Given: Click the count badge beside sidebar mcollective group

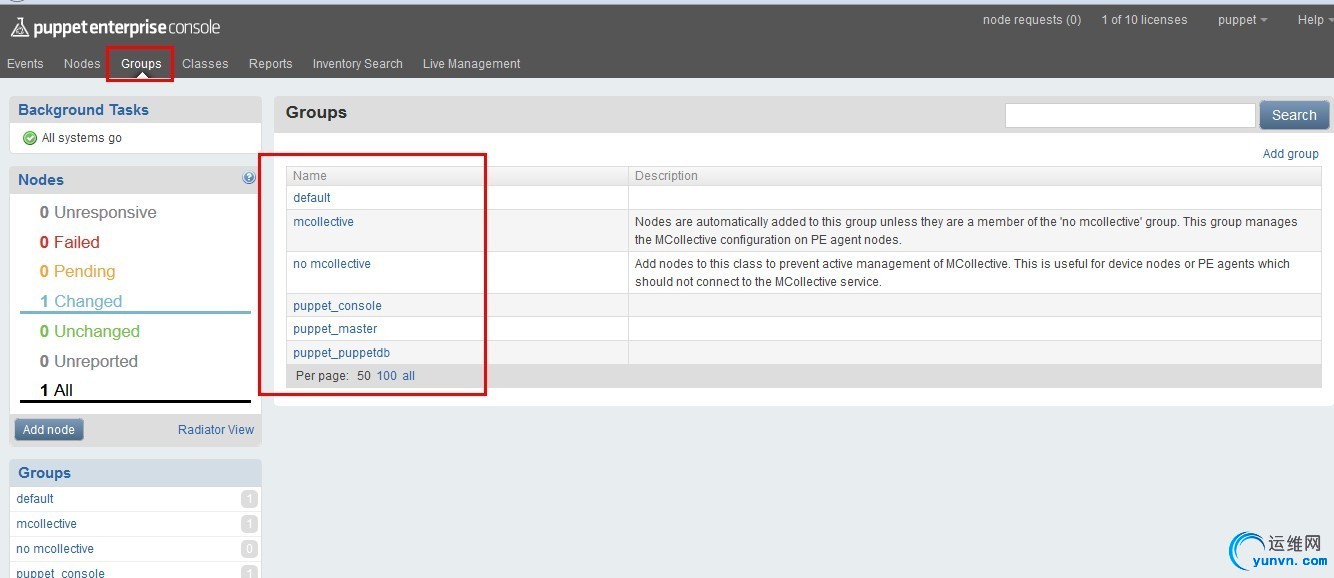Looking at the screenshot, I should point(249,524).
